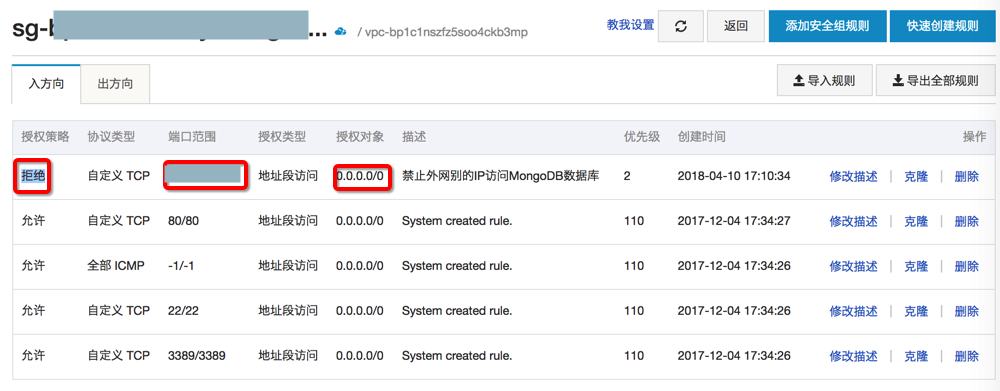Click the MongoDB rule description text
Viewport: 1000px width, 391px height.
pyautogui.click(x=500, y=176)
